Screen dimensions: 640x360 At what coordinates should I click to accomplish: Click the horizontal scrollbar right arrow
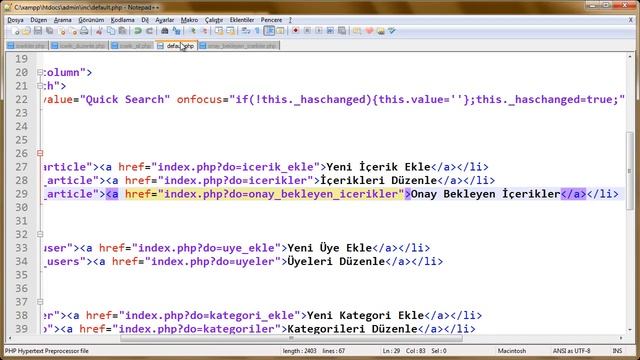[x=621, y=338]
